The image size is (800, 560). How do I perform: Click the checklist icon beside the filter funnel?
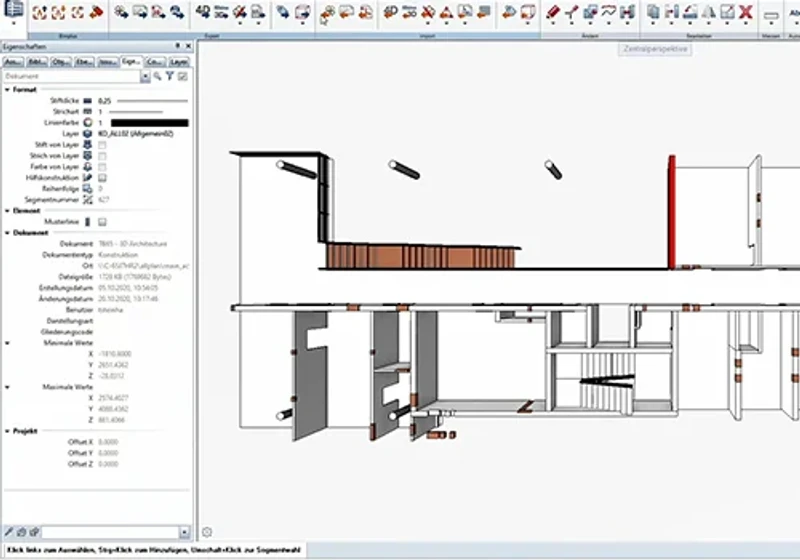tap(183, 76)
